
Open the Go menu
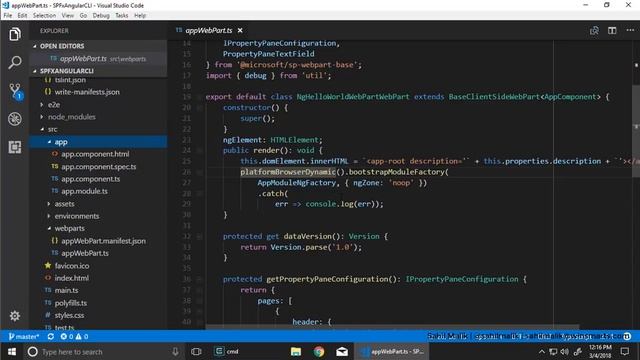[83, 16]
